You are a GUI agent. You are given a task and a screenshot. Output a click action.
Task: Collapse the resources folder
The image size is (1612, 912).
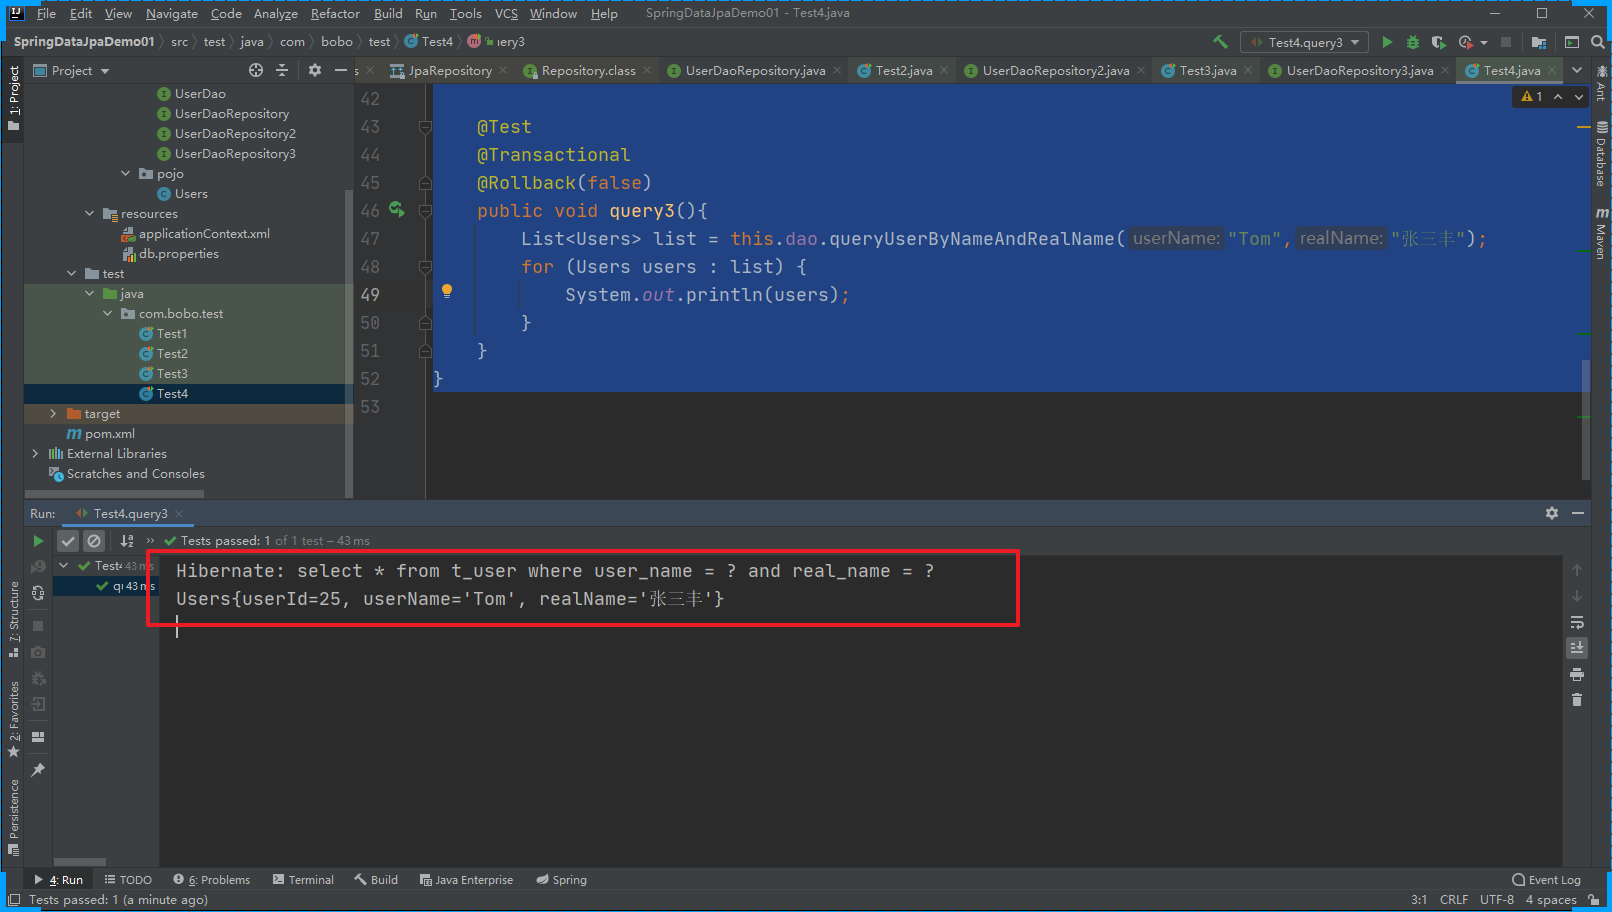pos(90,213)
